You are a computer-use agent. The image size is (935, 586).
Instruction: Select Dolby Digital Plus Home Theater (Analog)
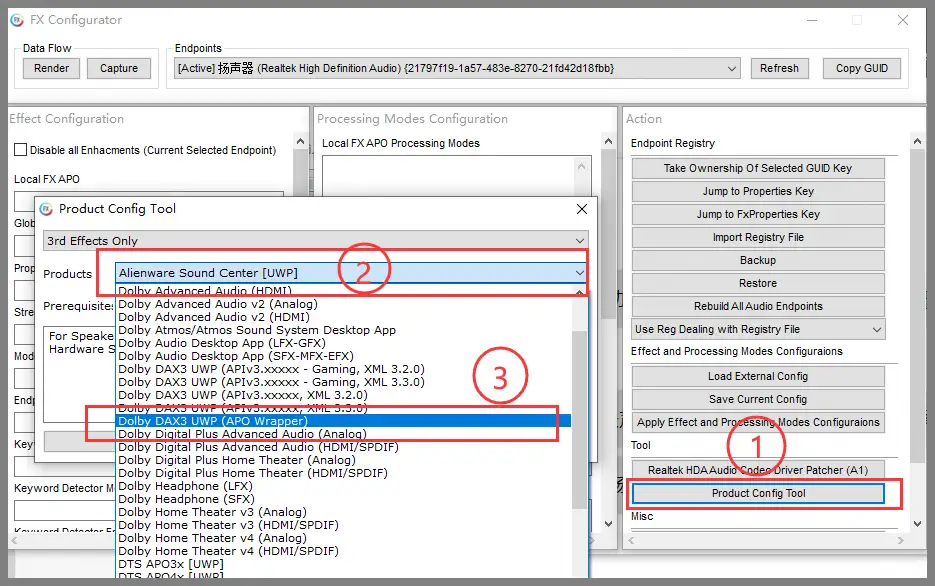pyautogui.click(x=343, y=460)
